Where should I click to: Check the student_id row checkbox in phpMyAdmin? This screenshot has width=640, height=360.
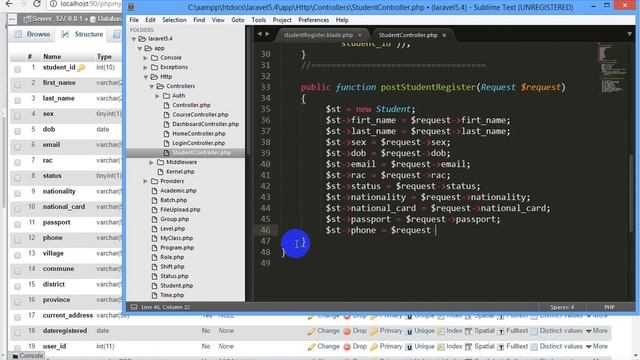pyautogui.click(x=18, y=69)
